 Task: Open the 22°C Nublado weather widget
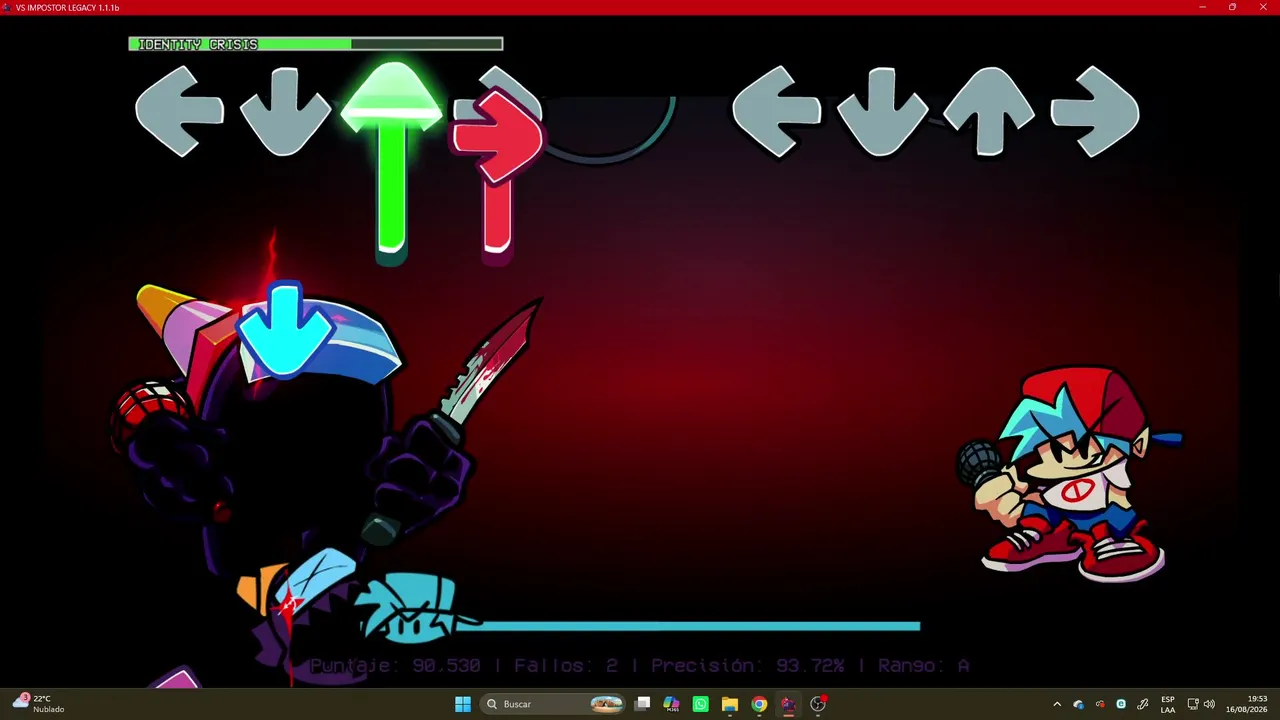[40, 704]
